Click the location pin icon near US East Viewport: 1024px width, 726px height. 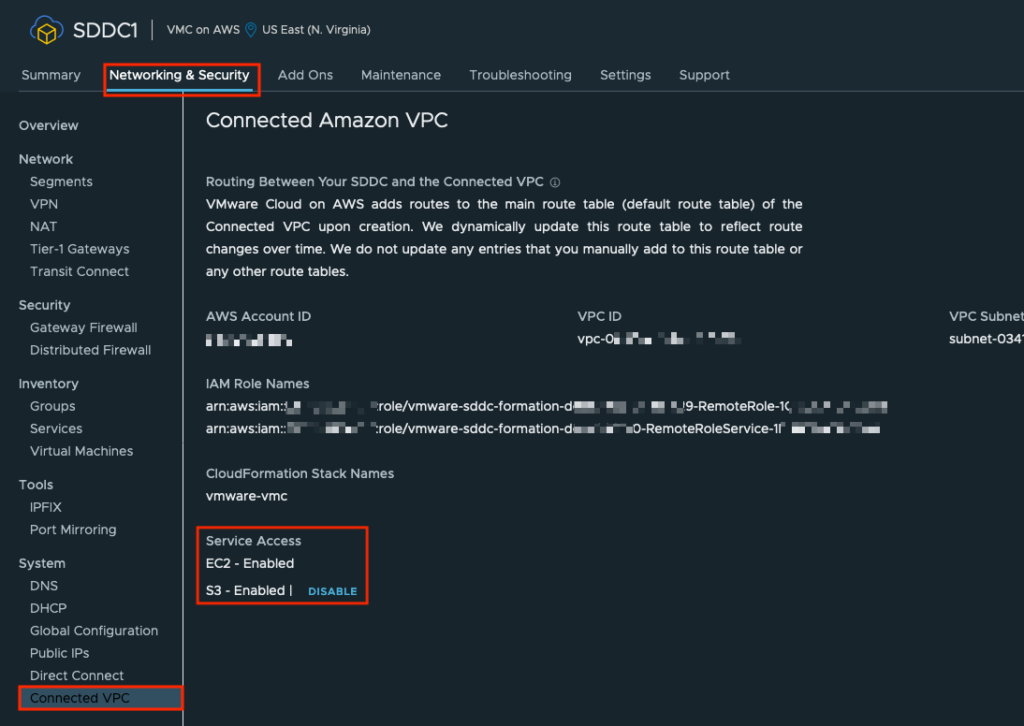(251, 30)
